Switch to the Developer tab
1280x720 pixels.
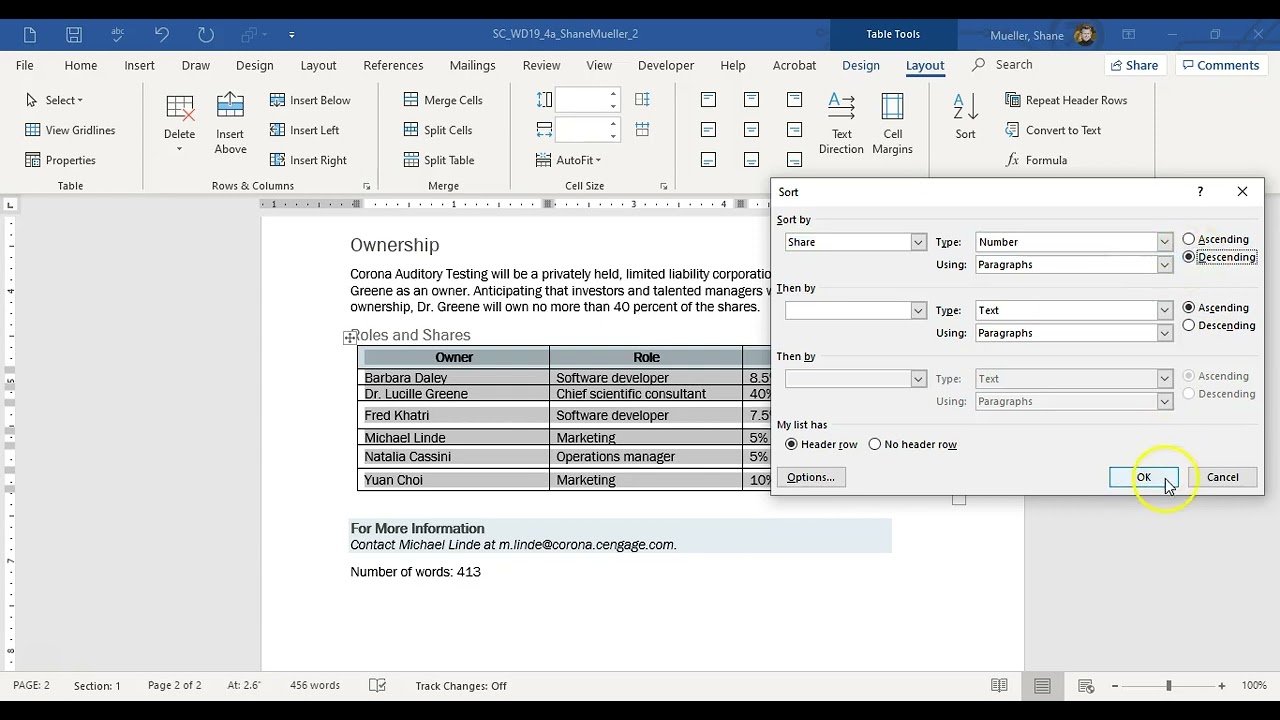[x=666, y=65]
